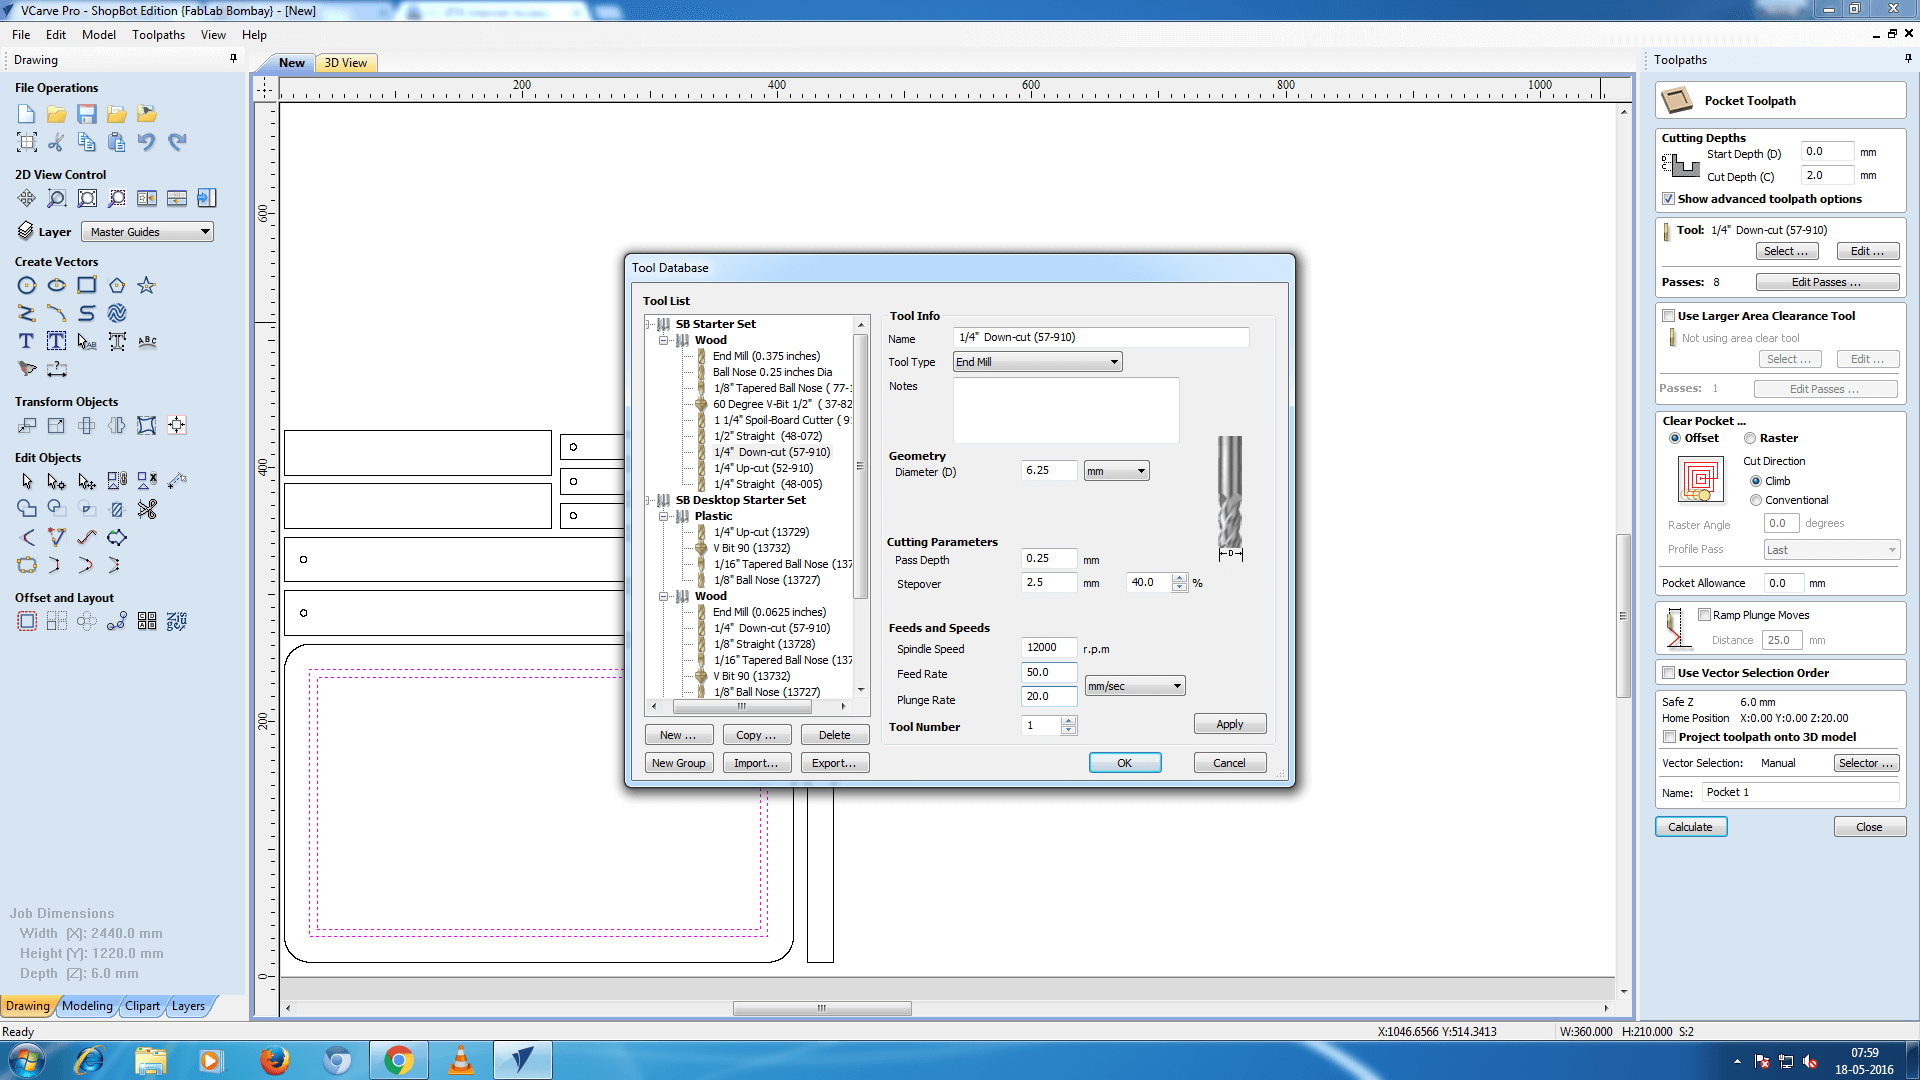This screenshot has height=1080, width=1920.
Task: Open the Layer dropdown showing Master Guides
Action: 147,232
